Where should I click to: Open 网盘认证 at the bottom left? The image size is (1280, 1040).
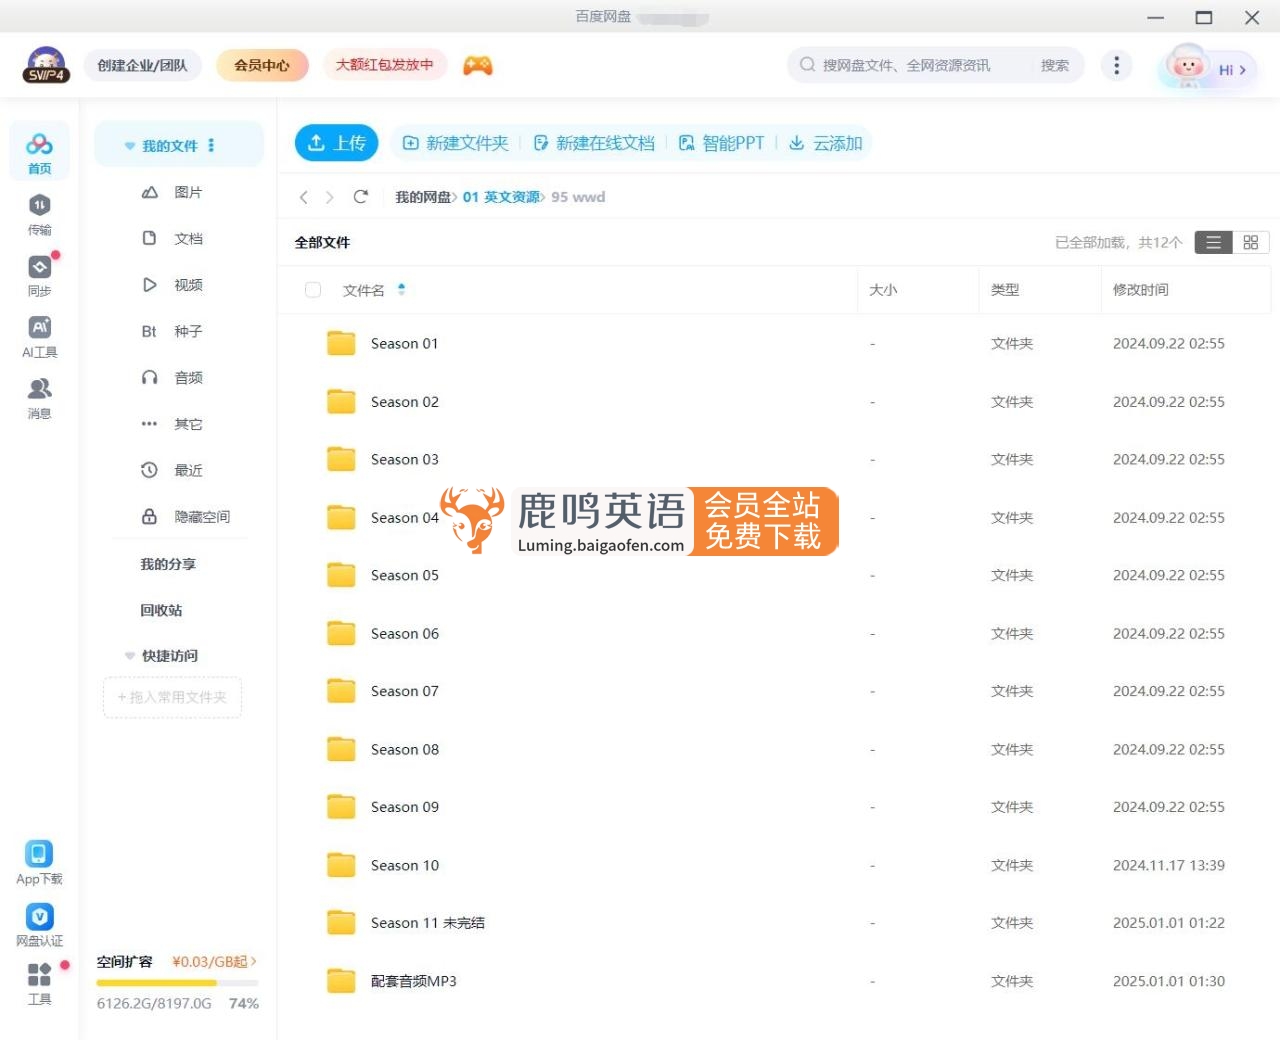(x=39, y=922)
